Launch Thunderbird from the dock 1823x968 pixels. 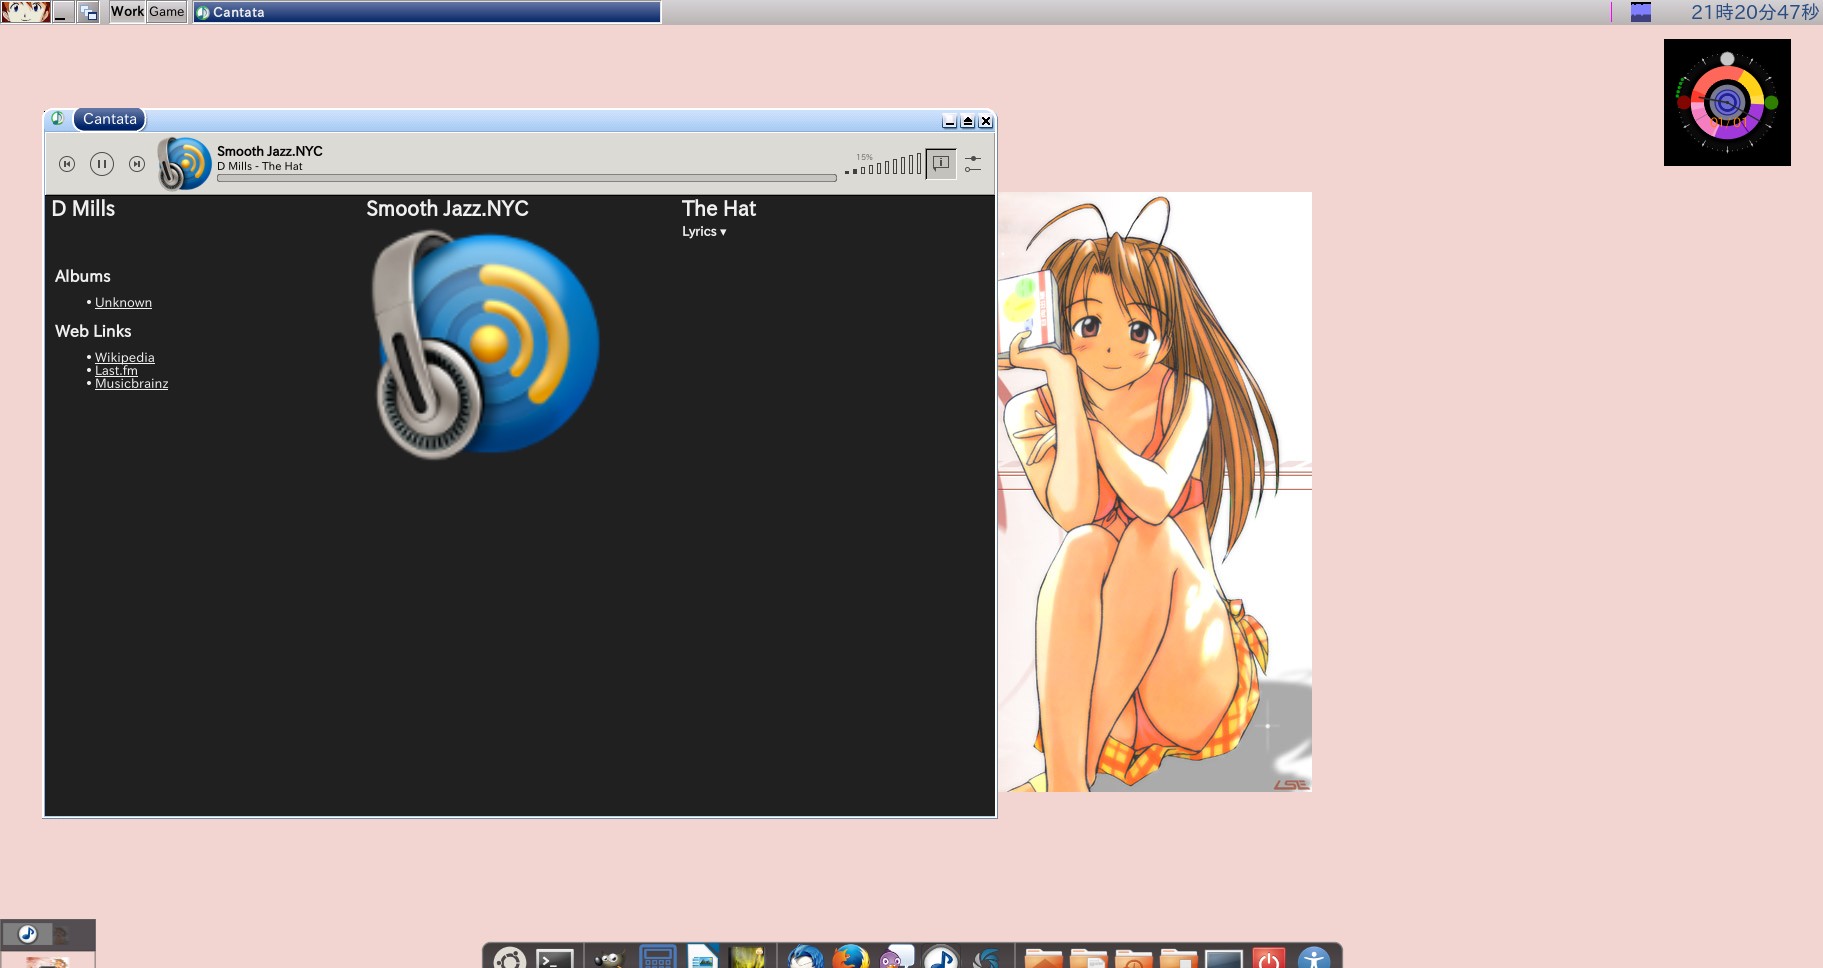[805, 958]
